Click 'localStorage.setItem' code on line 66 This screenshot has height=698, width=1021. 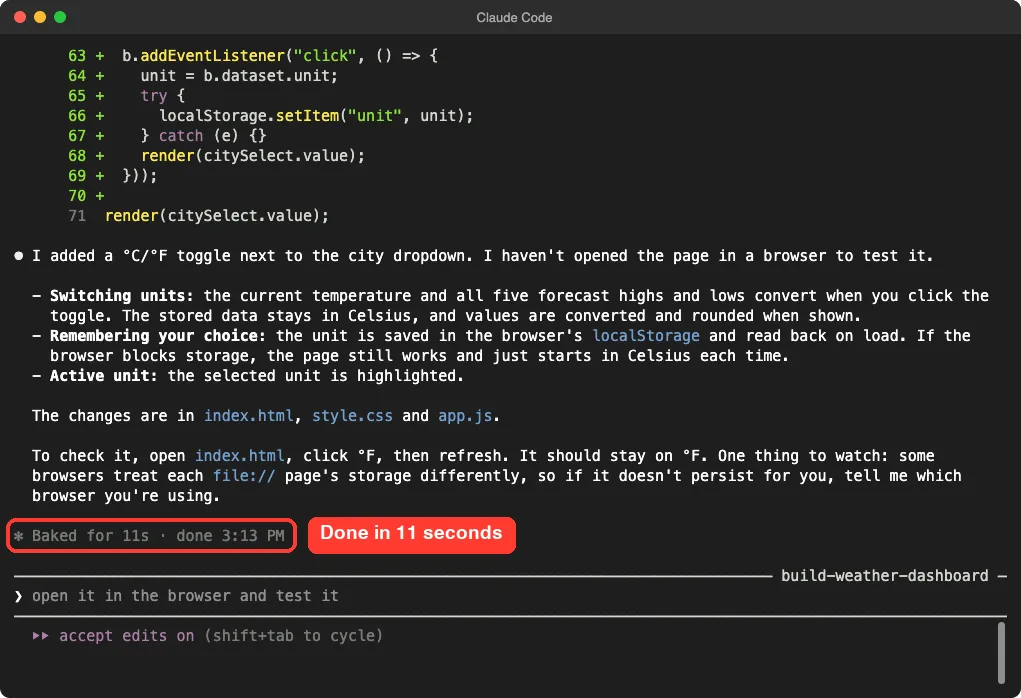[x=249, y=116]
